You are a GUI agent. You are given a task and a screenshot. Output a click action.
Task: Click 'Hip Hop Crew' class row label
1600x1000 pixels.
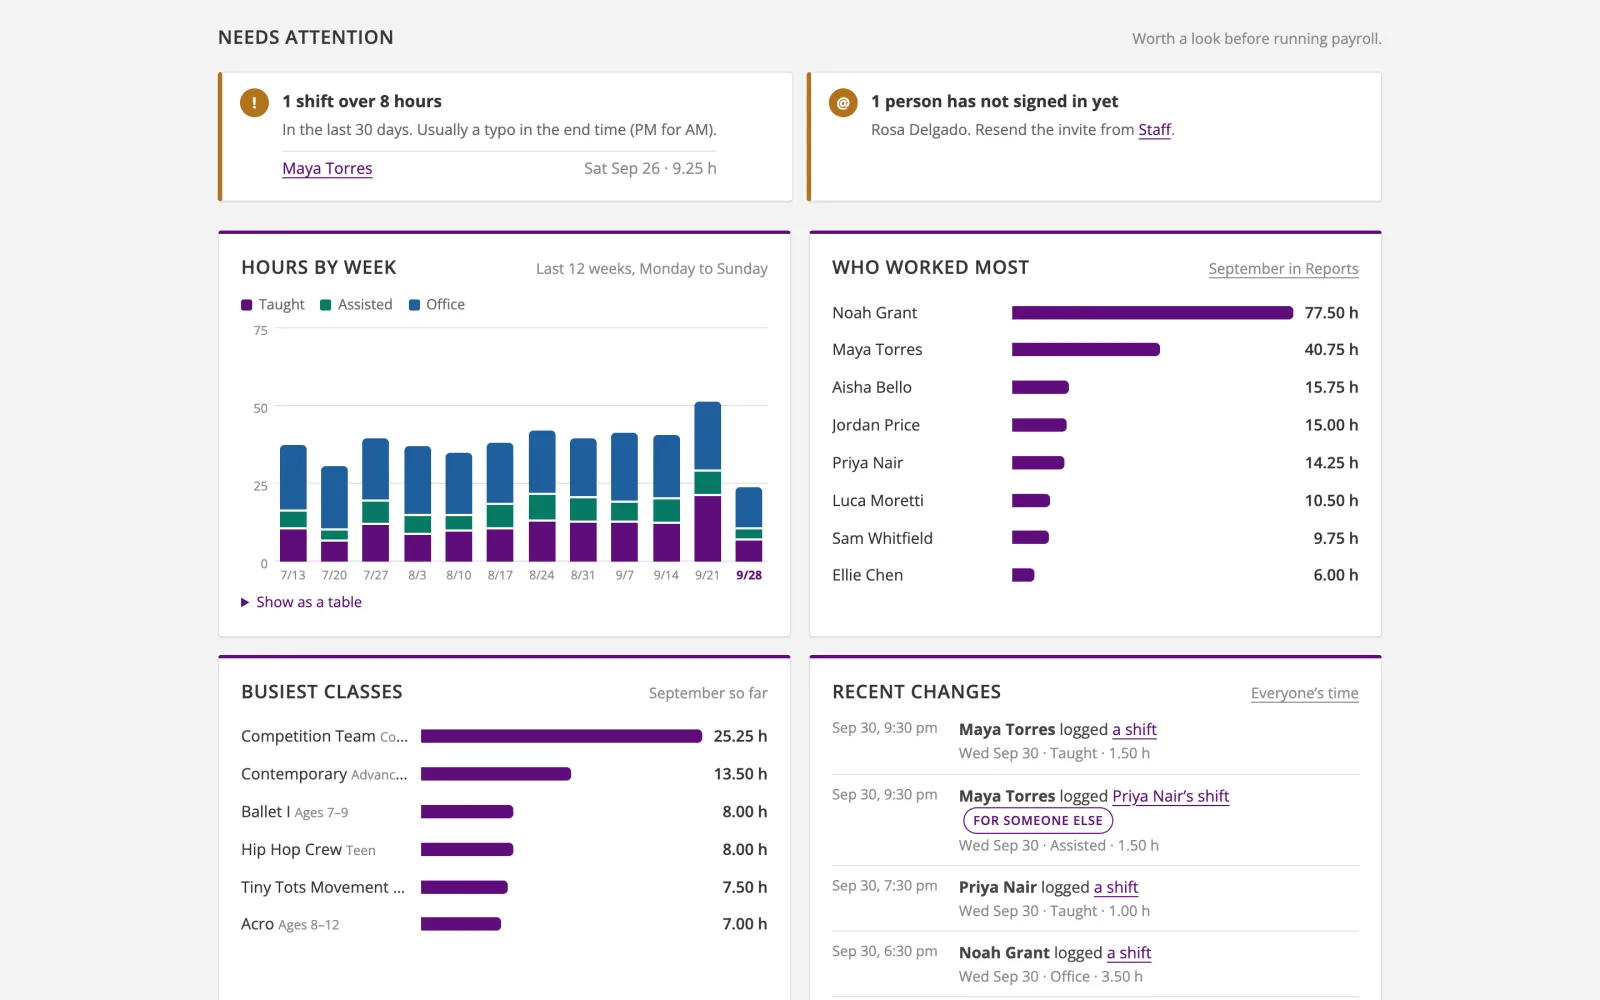point(308,849)
